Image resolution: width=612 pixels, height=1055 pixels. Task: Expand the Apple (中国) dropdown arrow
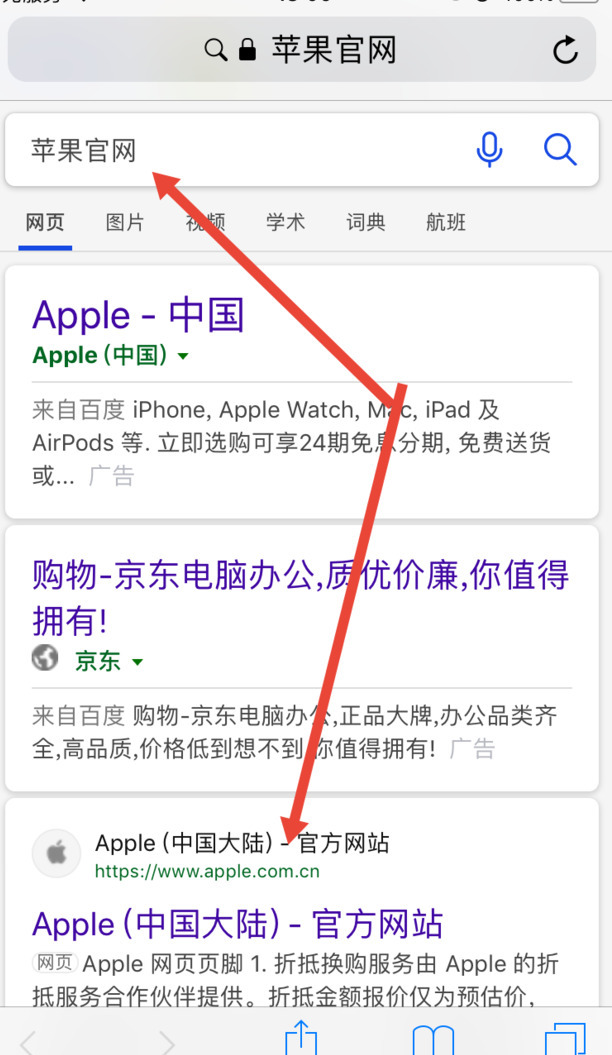click(183, 356)
